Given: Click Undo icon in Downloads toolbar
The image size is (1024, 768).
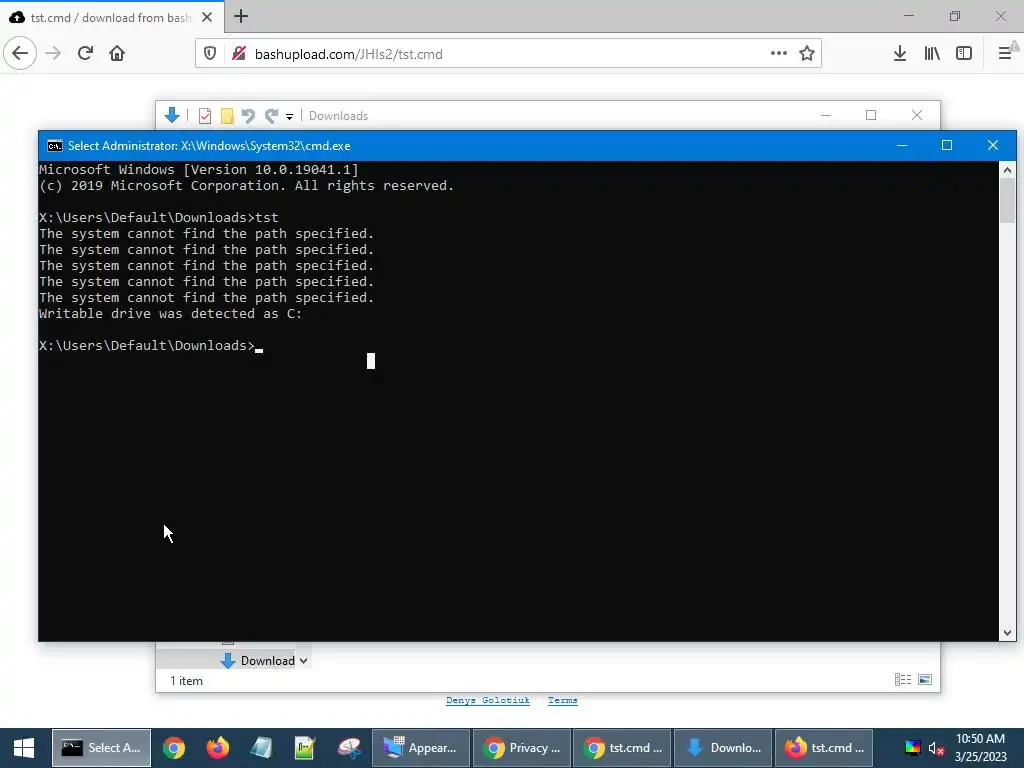Looking at the screenshot, I should (248, 116).
